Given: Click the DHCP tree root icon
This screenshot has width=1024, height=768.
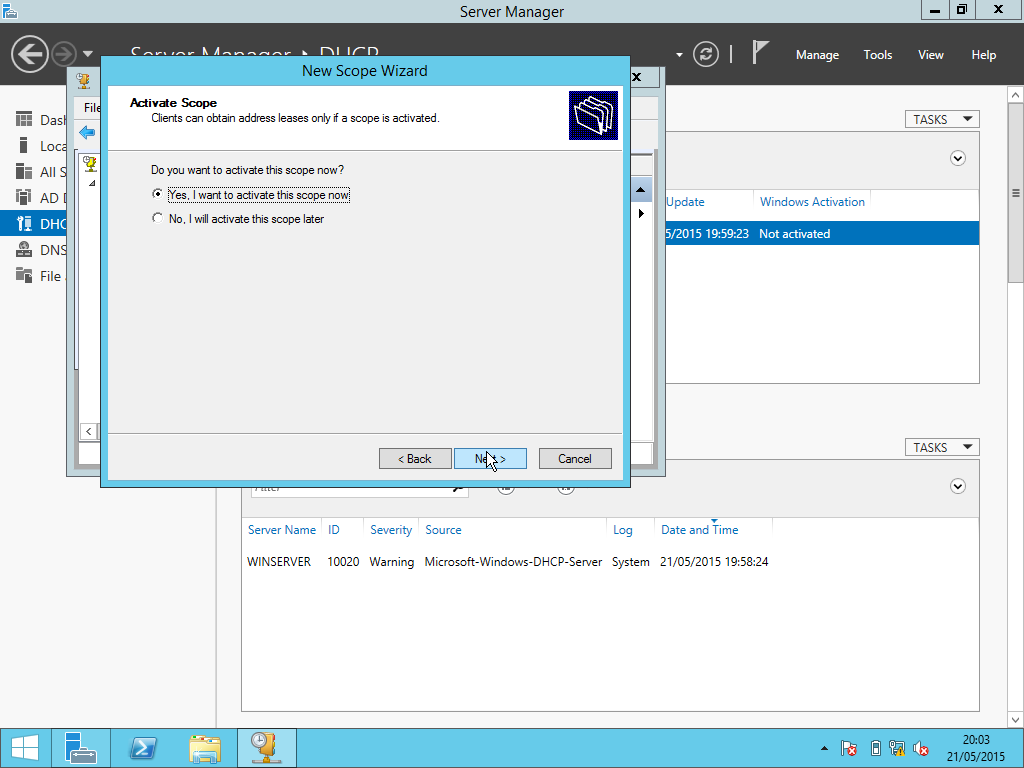Looking at the screenshot, I should click(x=90, y=163).
